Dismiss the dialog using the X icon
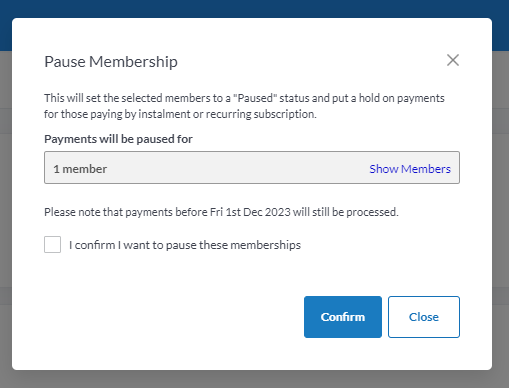The image size is (509, 388). [453, 60]
